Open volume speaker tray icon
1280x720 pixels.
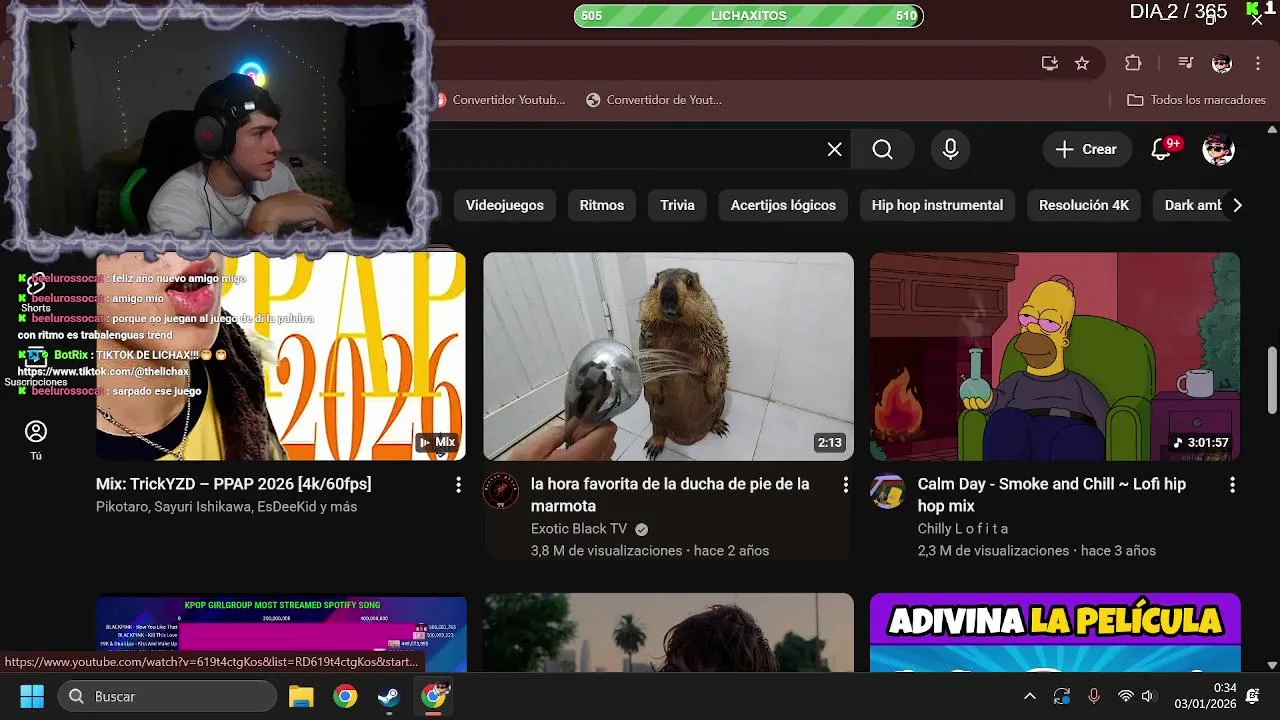pos(1148,696)
